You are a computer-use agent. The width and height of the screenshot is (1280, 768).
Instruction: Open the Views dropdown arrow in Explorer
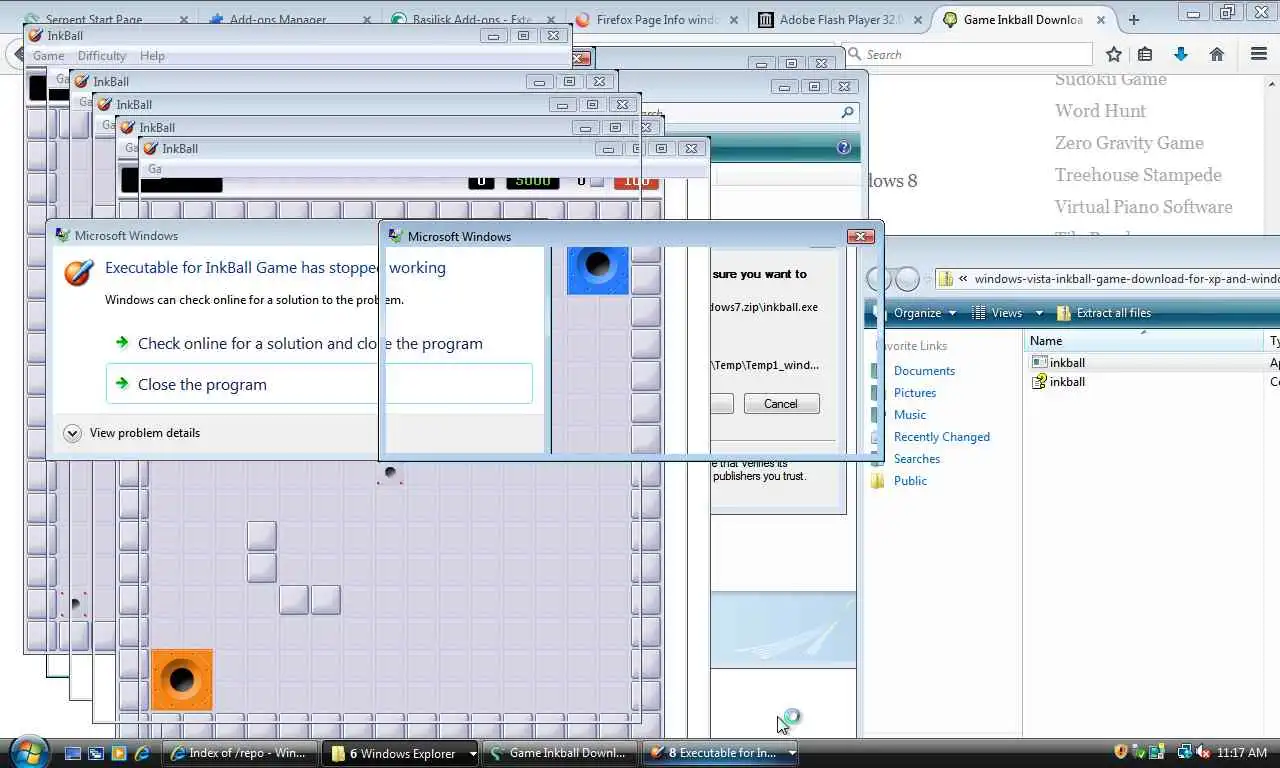tap(1038, 313)
